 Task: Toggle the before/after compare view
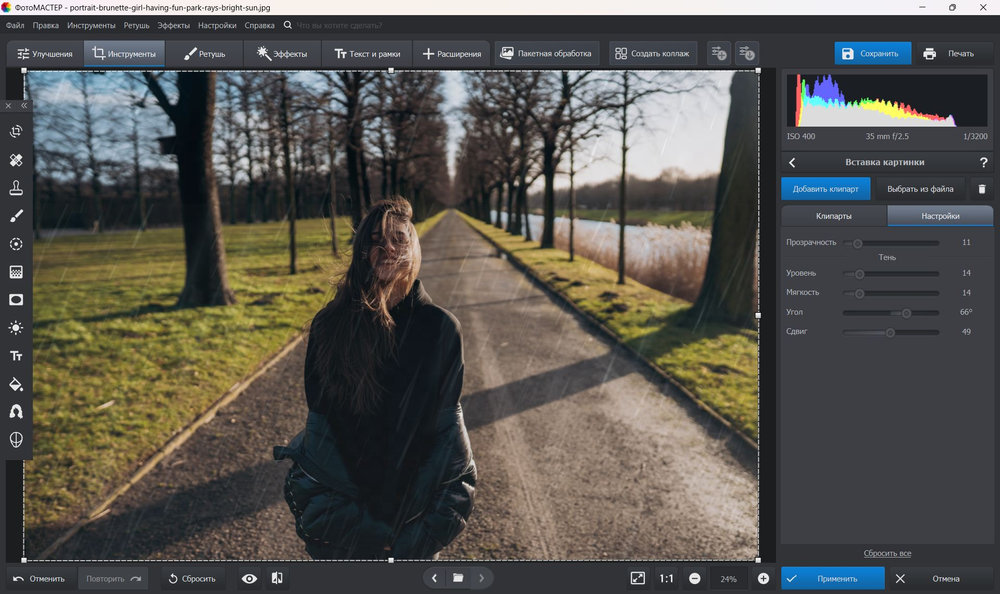[277, 578]
